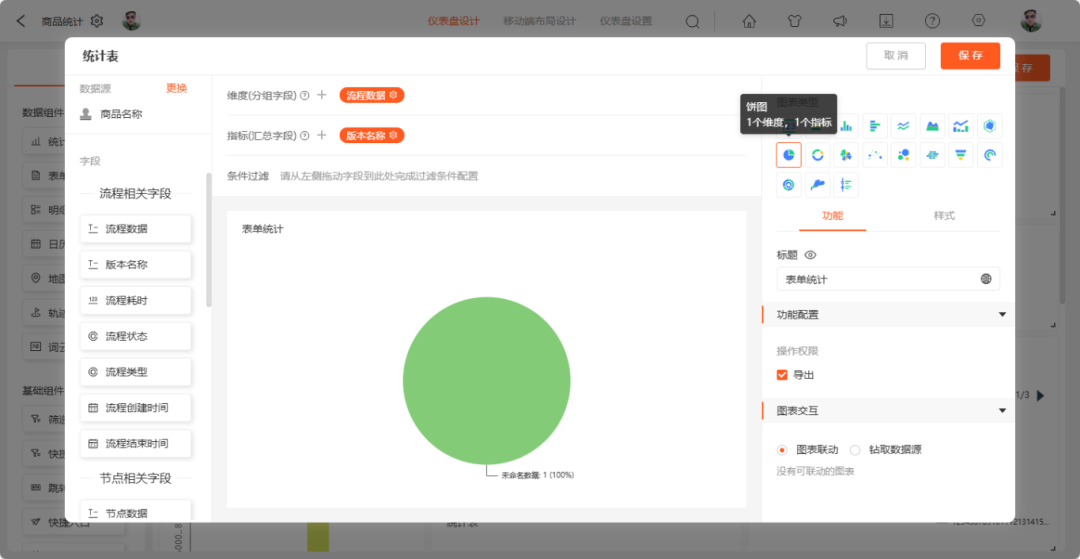
Task: Click the 表单统计 title input field
Action: [888, 279]
